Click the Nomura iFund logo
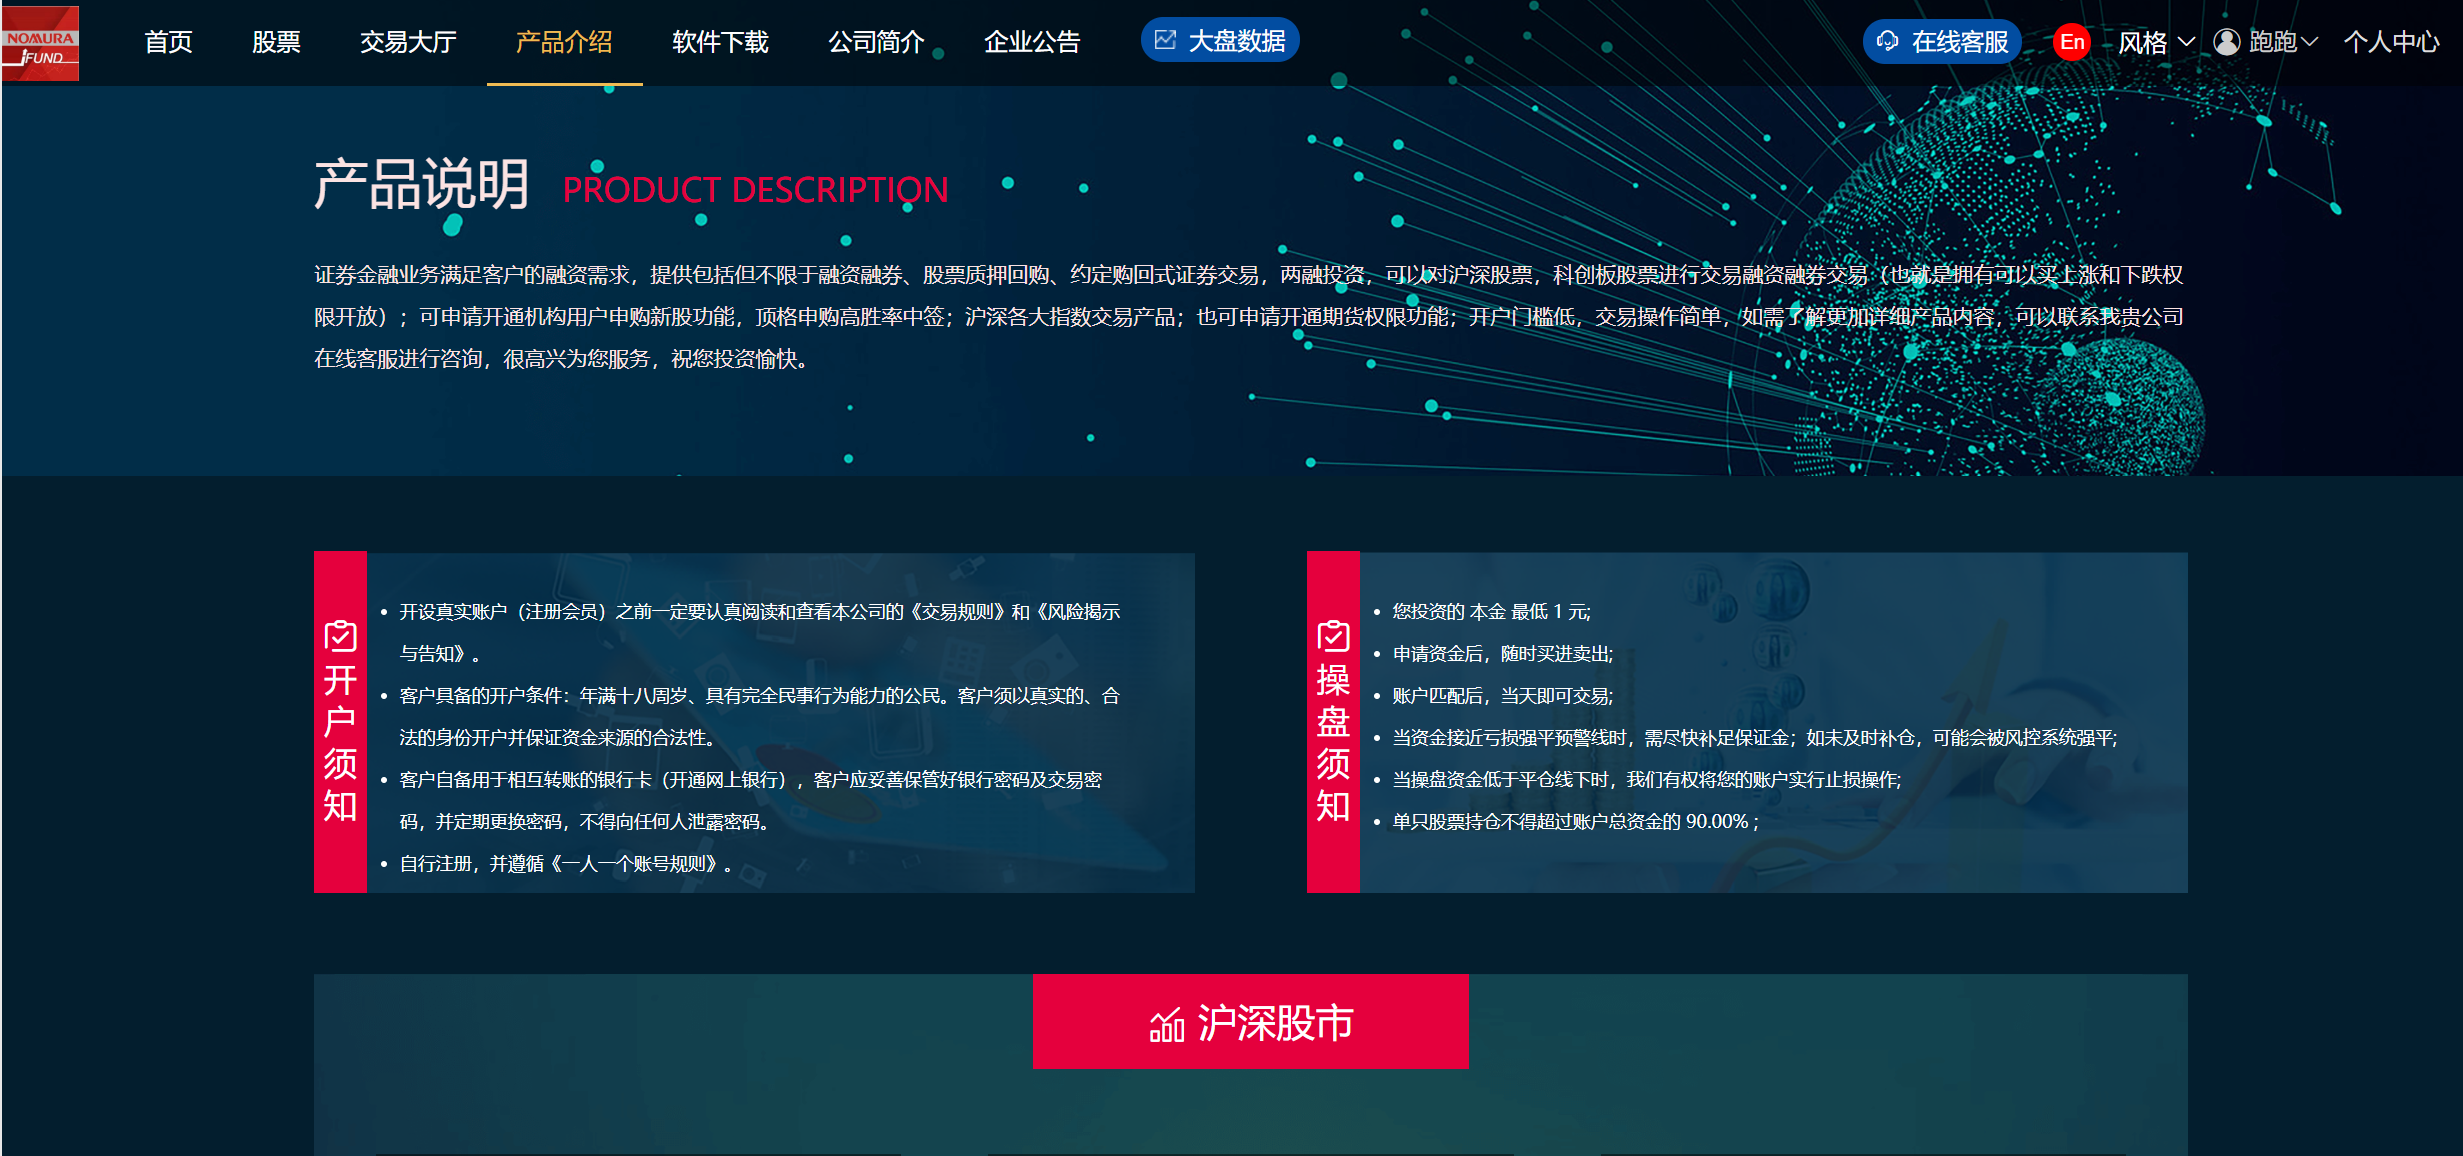 coord(40,43)
